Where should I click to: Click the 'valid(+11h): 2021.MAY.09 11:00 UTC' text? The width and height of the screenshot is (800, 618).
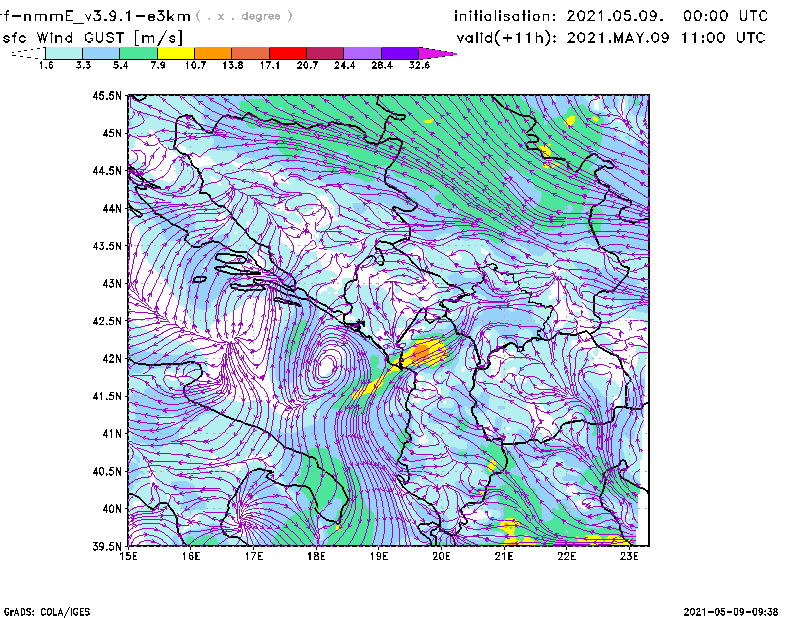coord(611,38)
